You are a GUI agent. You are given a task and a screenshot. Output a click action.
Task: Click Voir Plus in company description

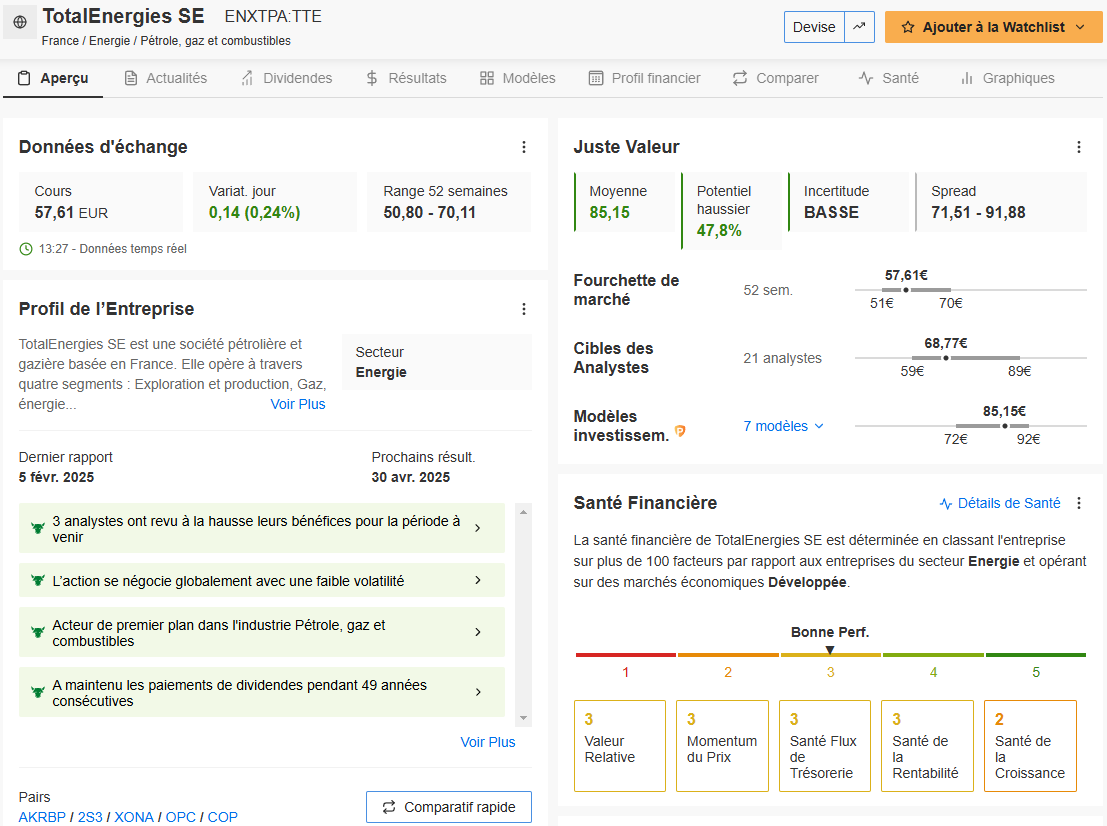pos(298,405)
